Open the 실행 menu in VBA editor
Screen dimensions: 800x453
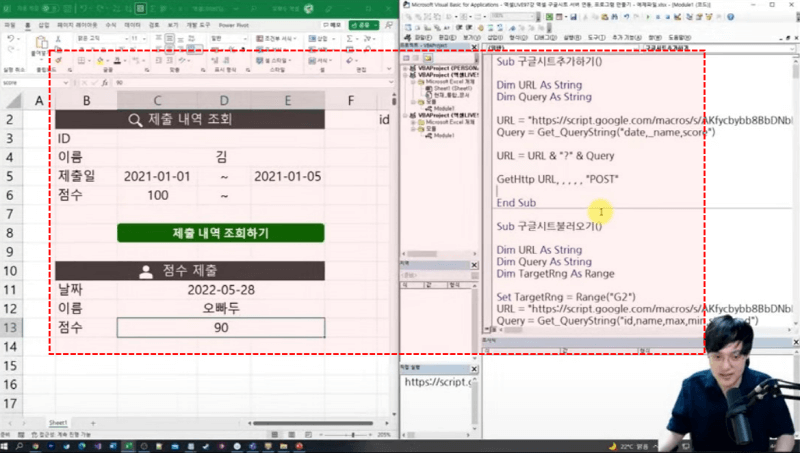(571, 38)
